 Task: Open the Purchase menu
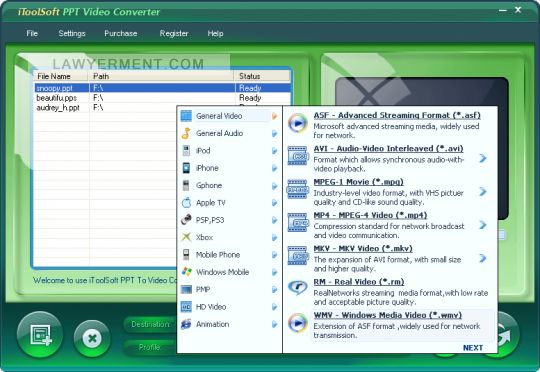(x=121, y=33)
